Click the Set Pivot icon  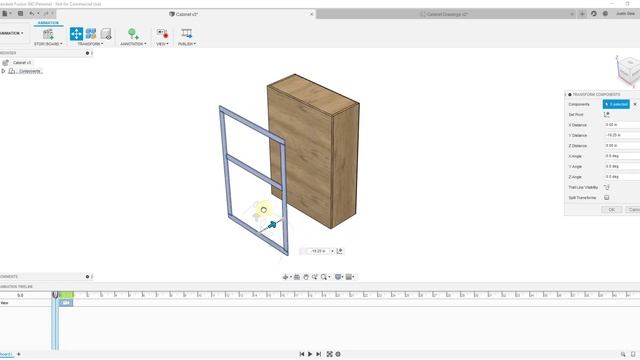[x=607, y=115]
